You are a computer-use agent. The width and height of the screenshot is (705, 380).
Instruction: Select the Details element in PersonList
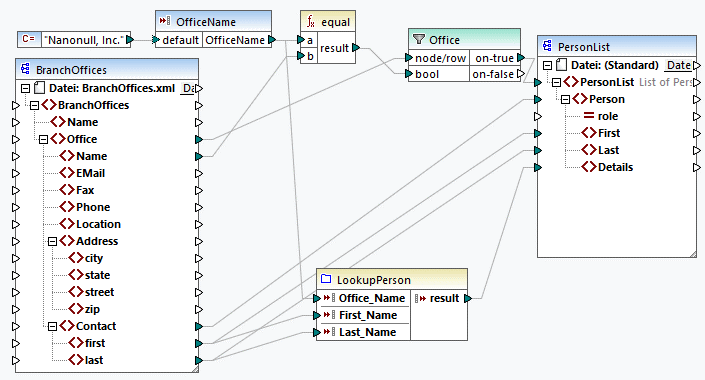coord(615,167)
